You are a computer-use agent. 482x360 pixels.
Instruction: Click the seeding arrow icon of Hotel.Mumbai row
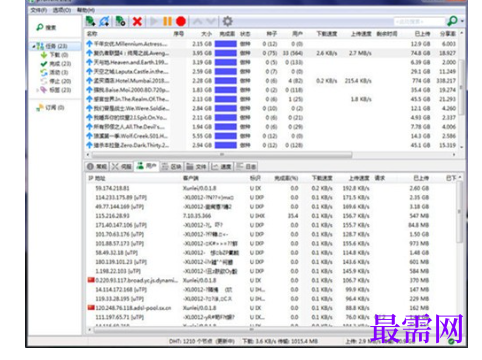(89, 81)
